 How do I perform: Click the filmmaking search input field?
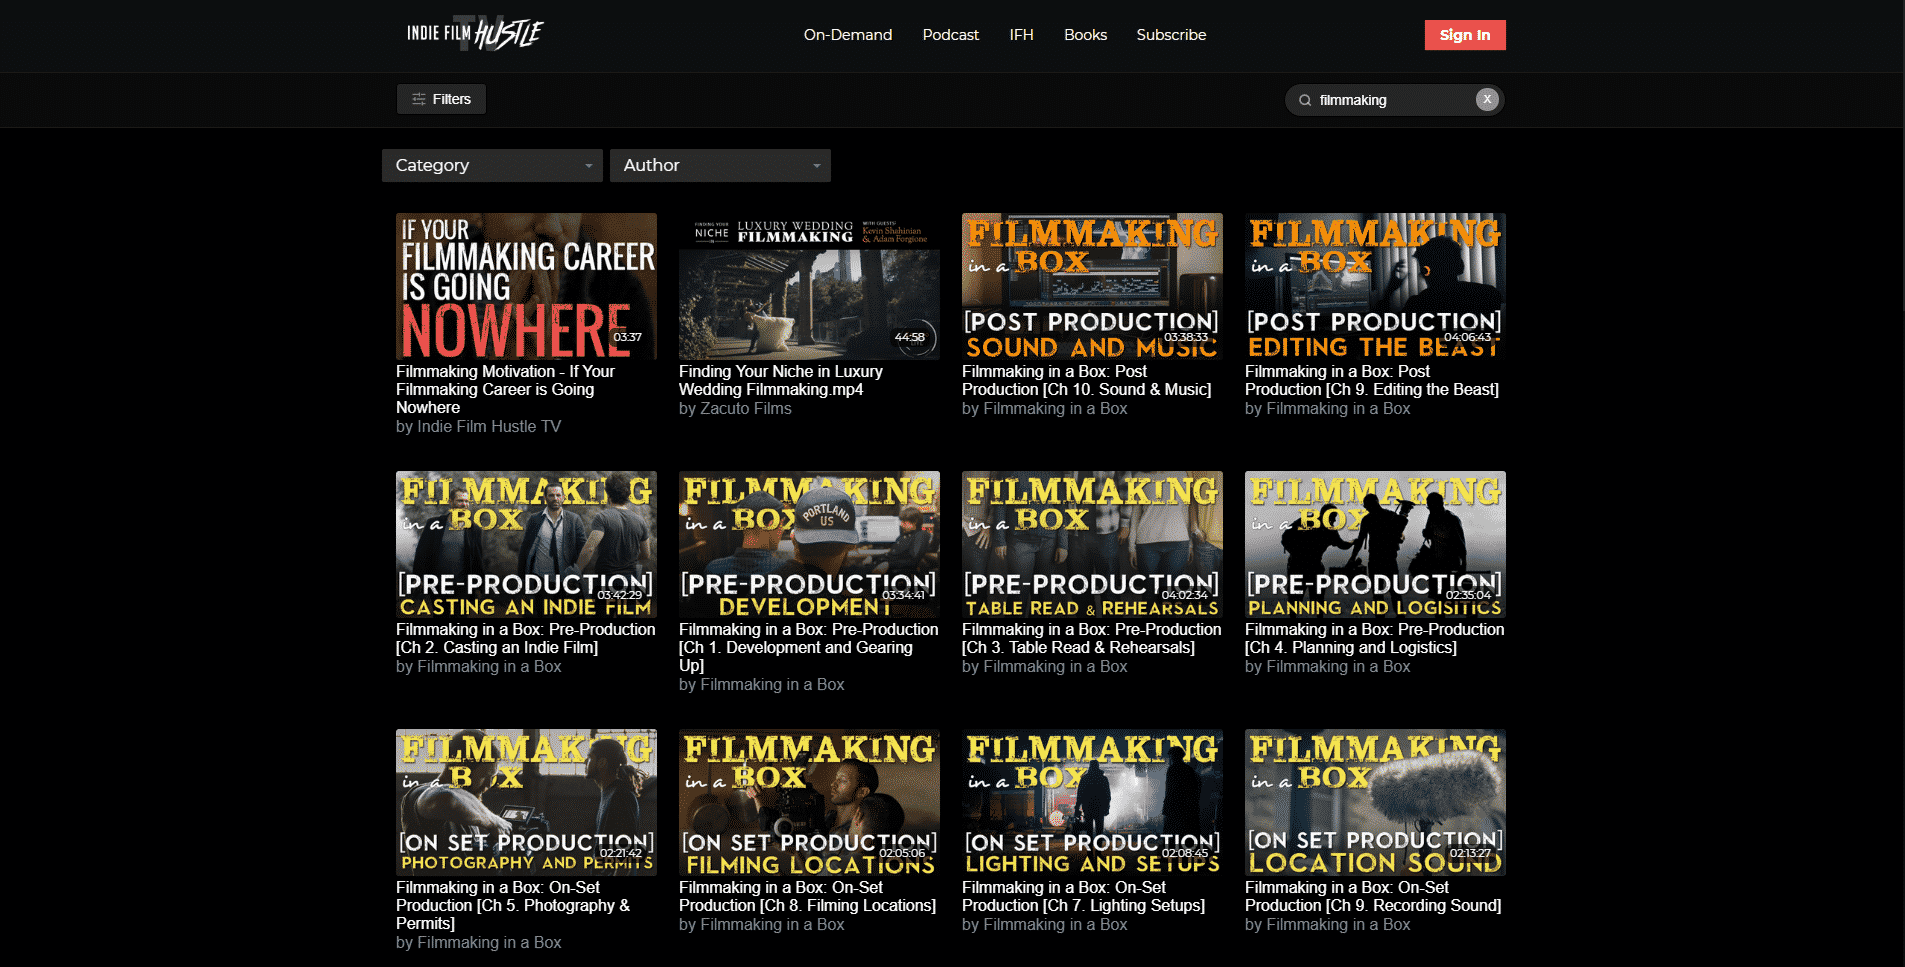pyautogui.click(x=1394, y=100)
